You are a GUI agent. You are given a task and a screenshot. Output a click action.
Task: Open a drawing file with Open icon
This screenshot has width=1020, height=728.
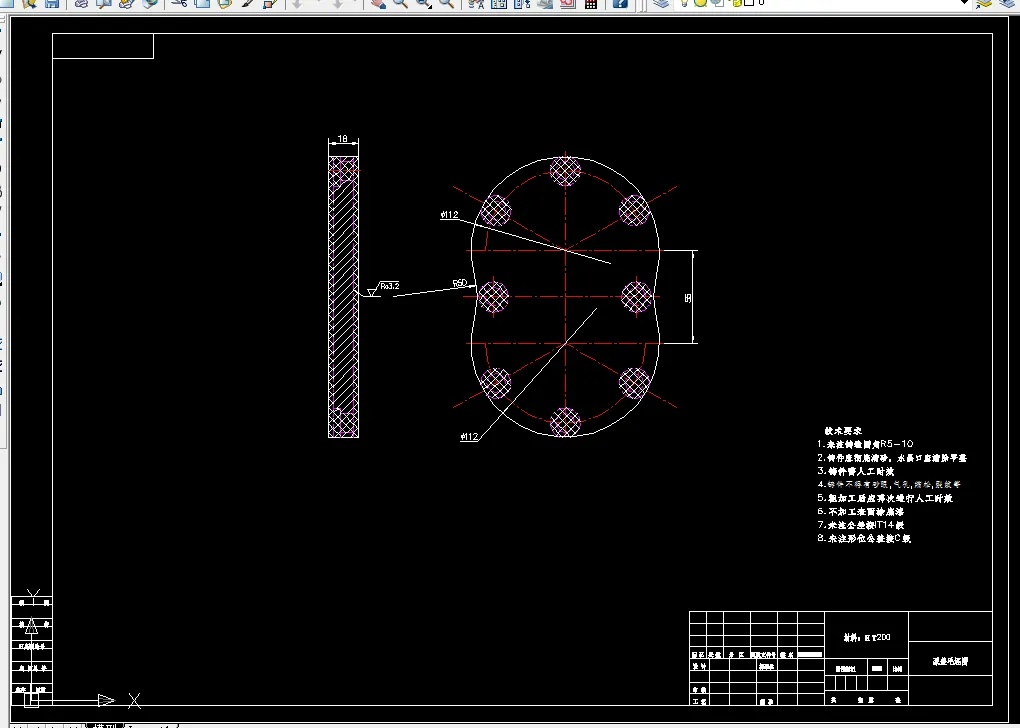tap(29, 4)
